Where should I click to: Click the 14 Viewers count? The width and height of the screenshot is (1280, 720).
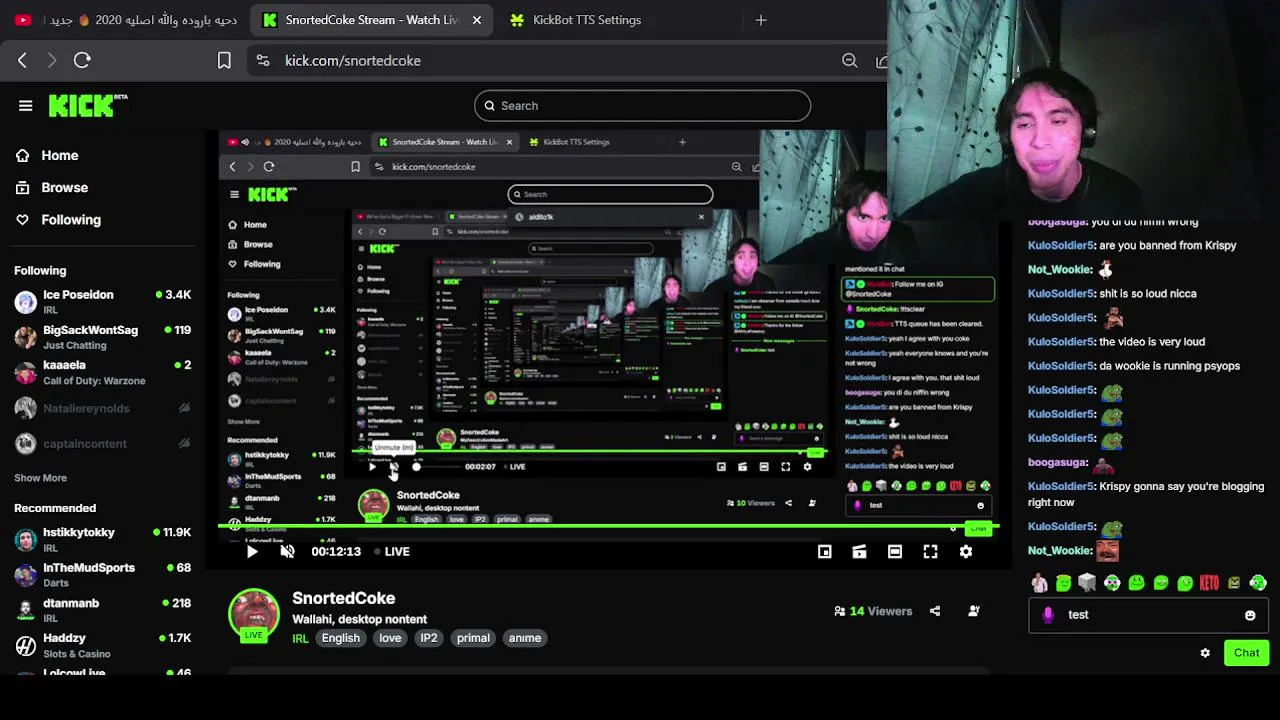(873, 611)
